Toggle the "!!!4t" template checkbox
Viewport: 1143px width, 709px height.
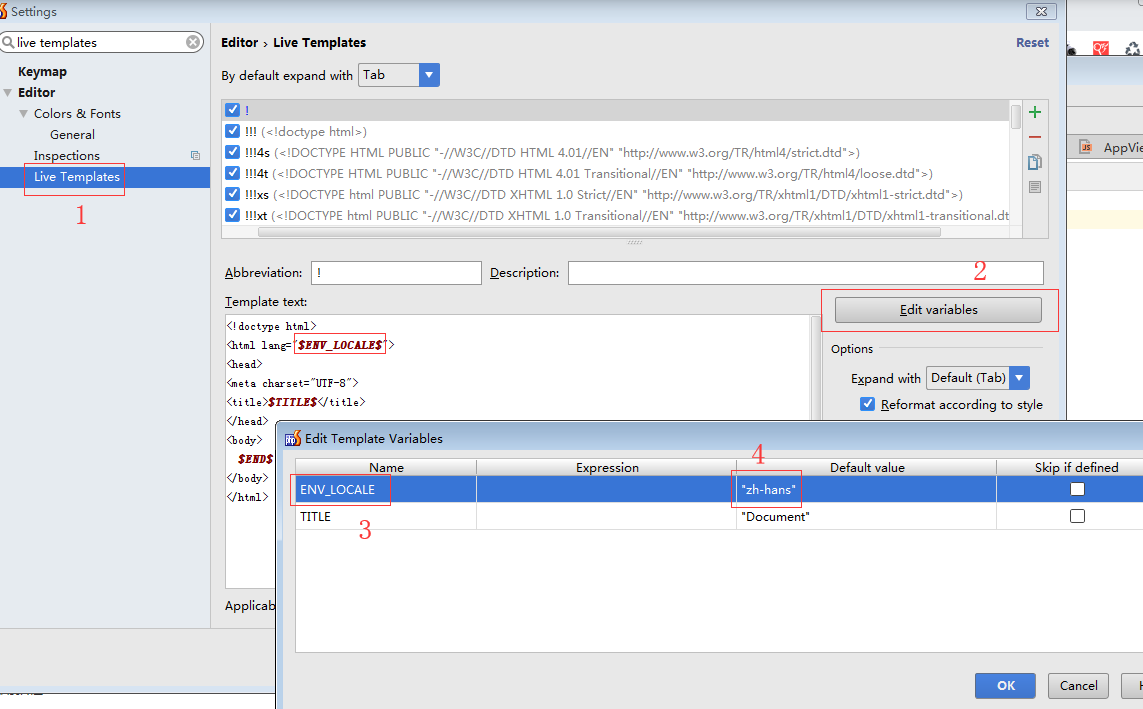233,173
